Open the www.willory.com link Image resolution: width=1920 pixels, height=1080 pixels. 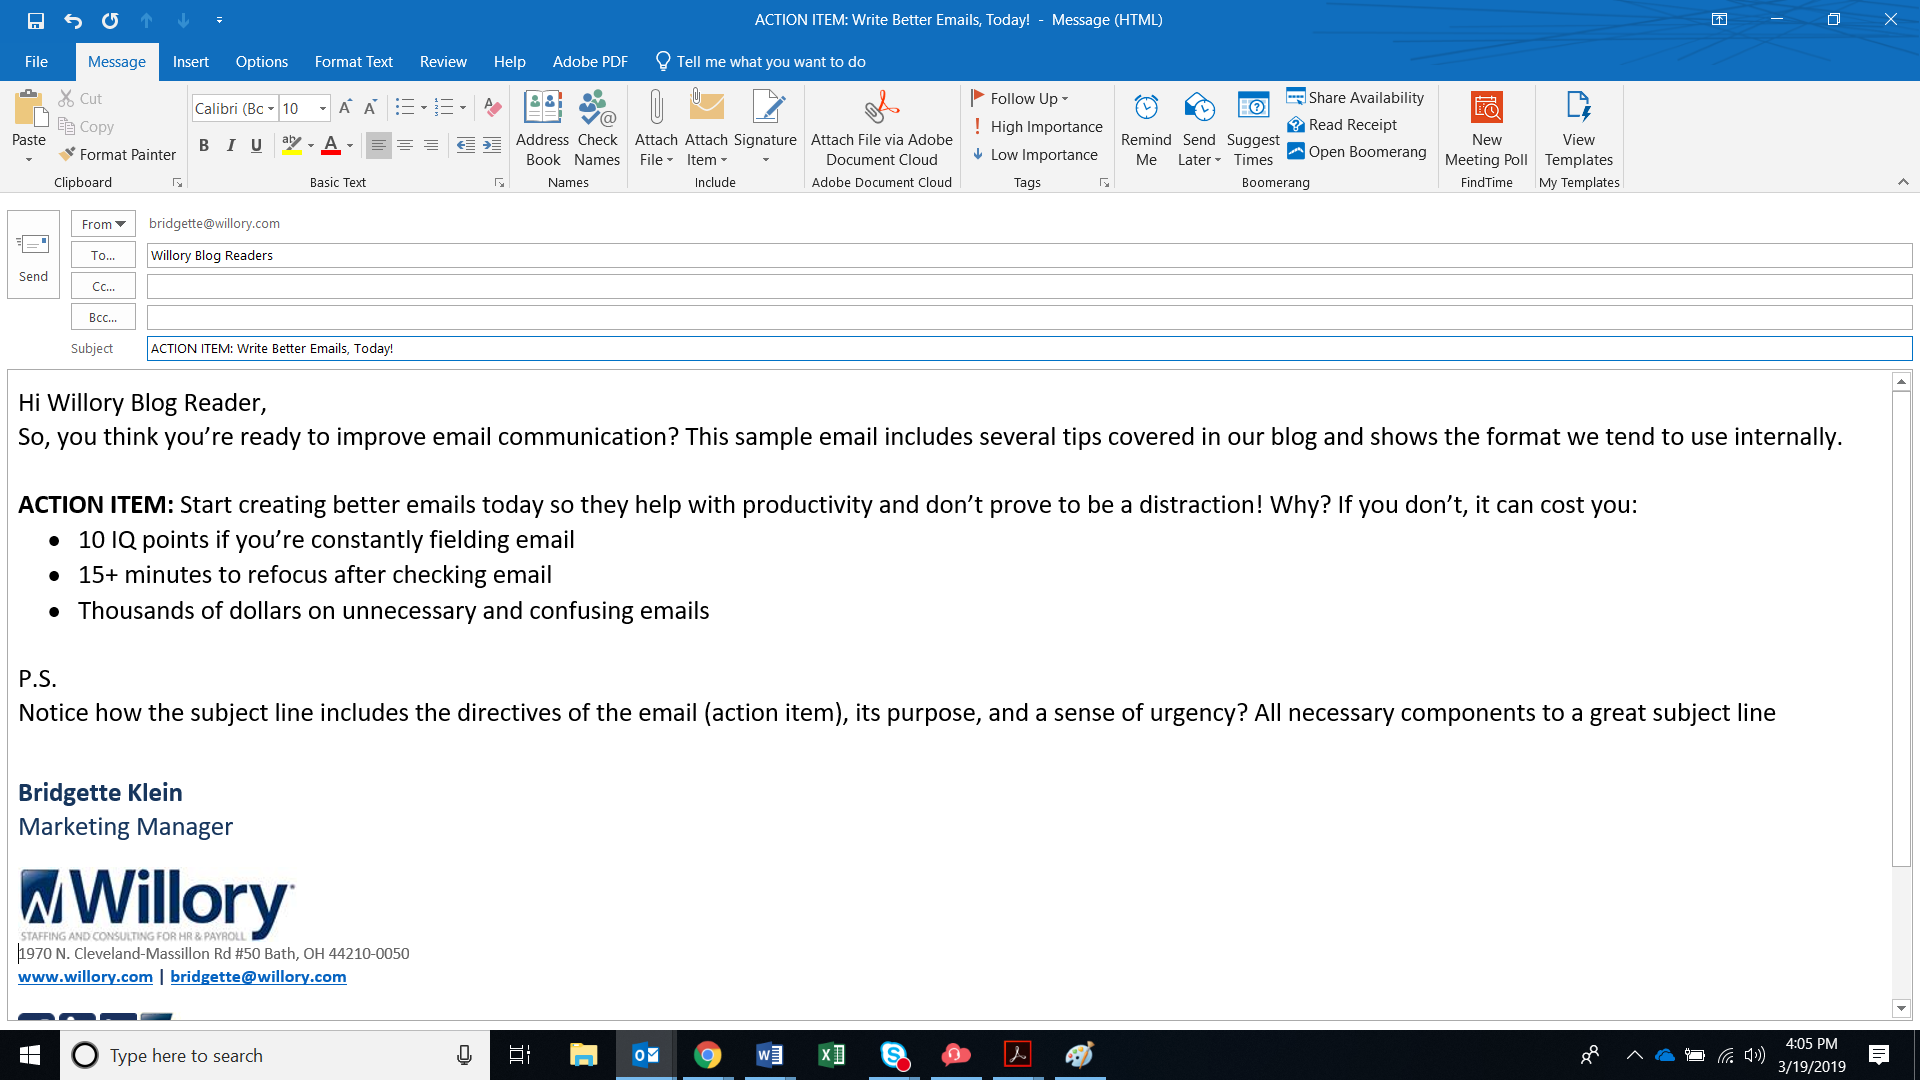point(85,977)
